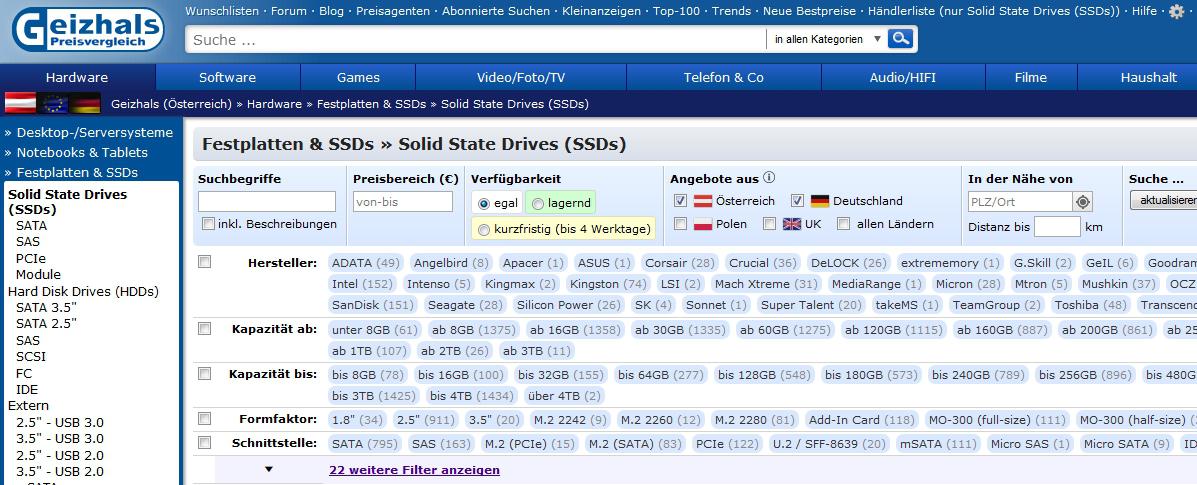The width and height of the screenshot is (1197, 485).
Task: Click the 'von-bis' price range field
Action: 403,202
